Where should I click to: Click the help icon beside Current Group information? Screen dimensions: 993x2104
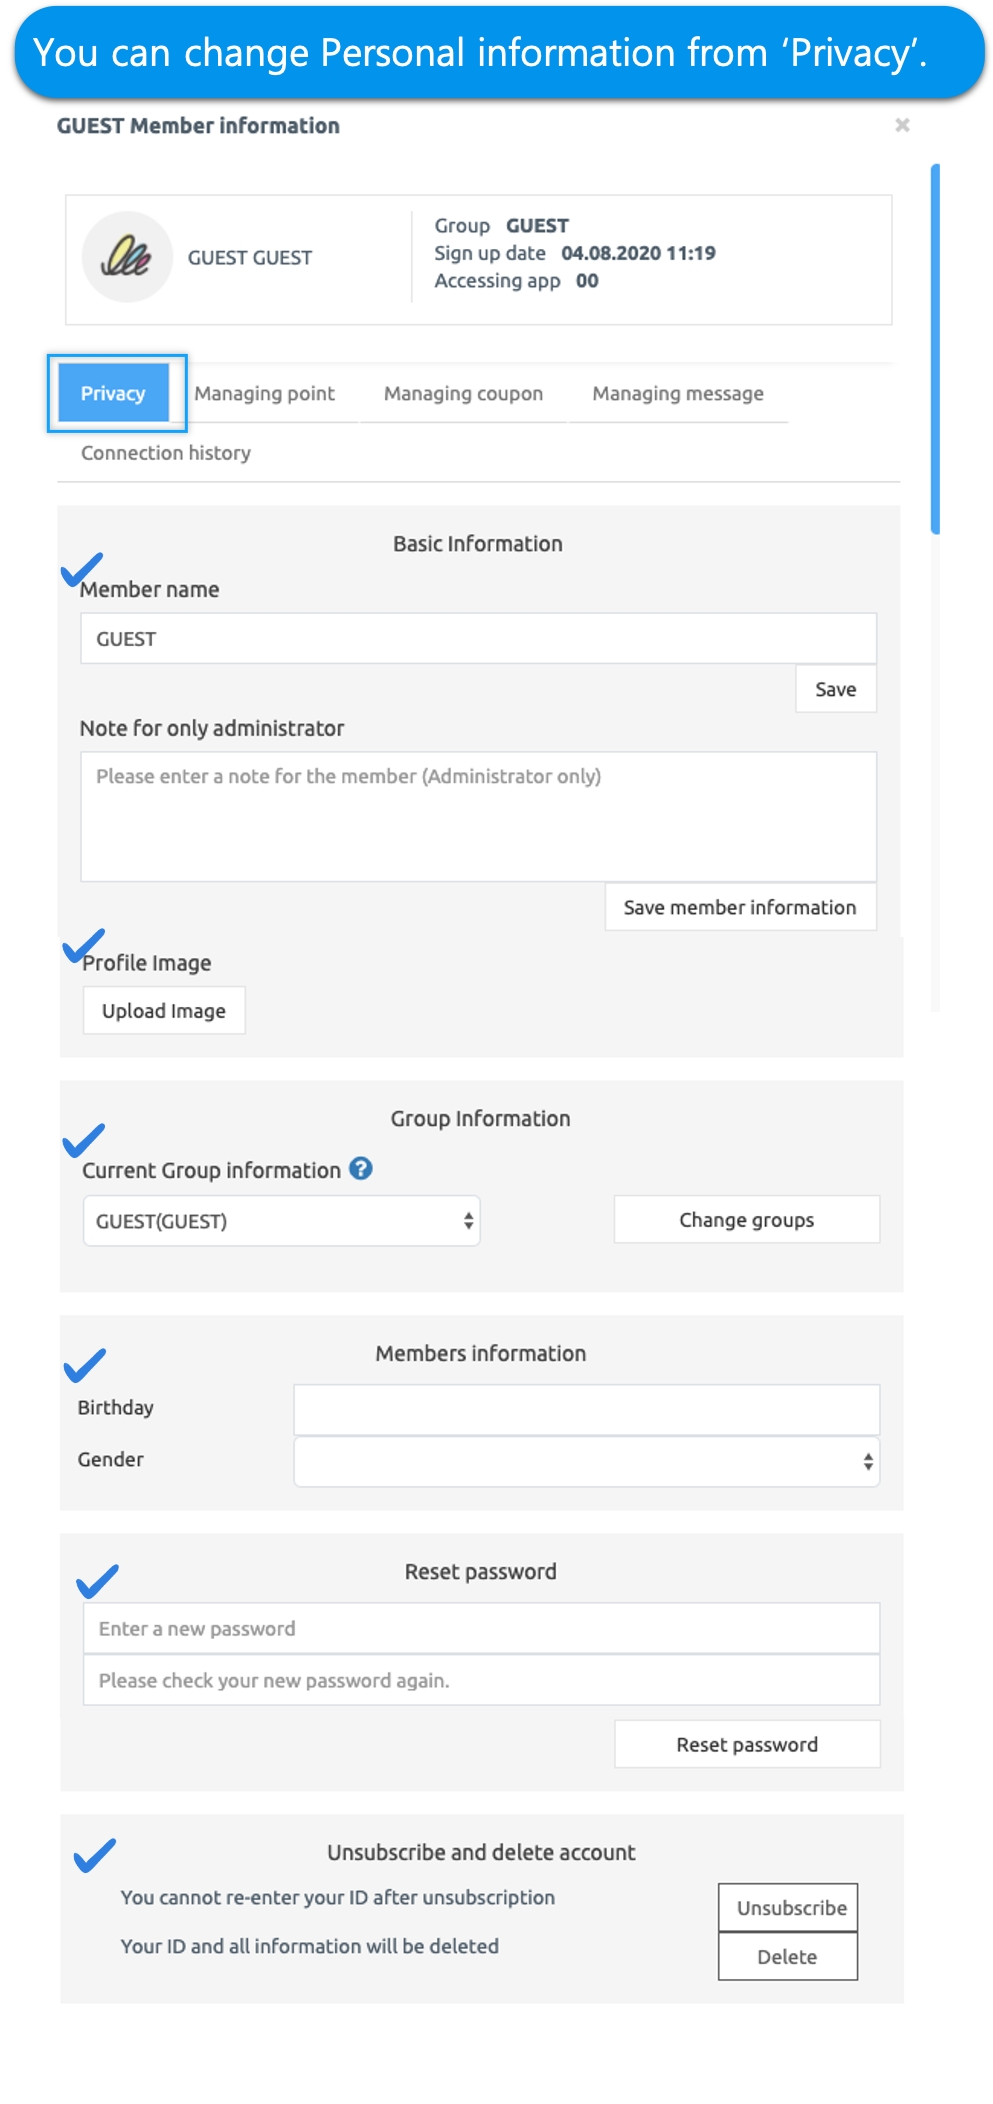tap(361, 1168)
